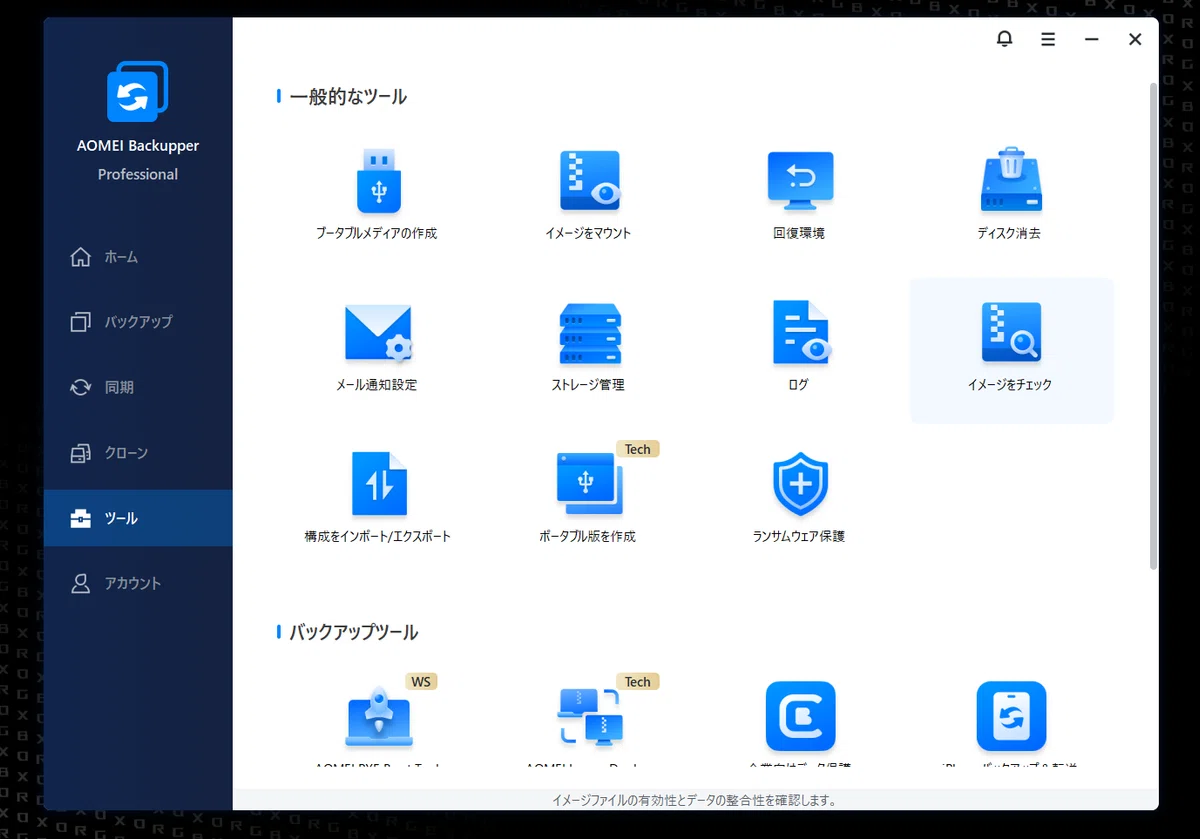
Task: Open the クローン section
Action: coord(138,453)
